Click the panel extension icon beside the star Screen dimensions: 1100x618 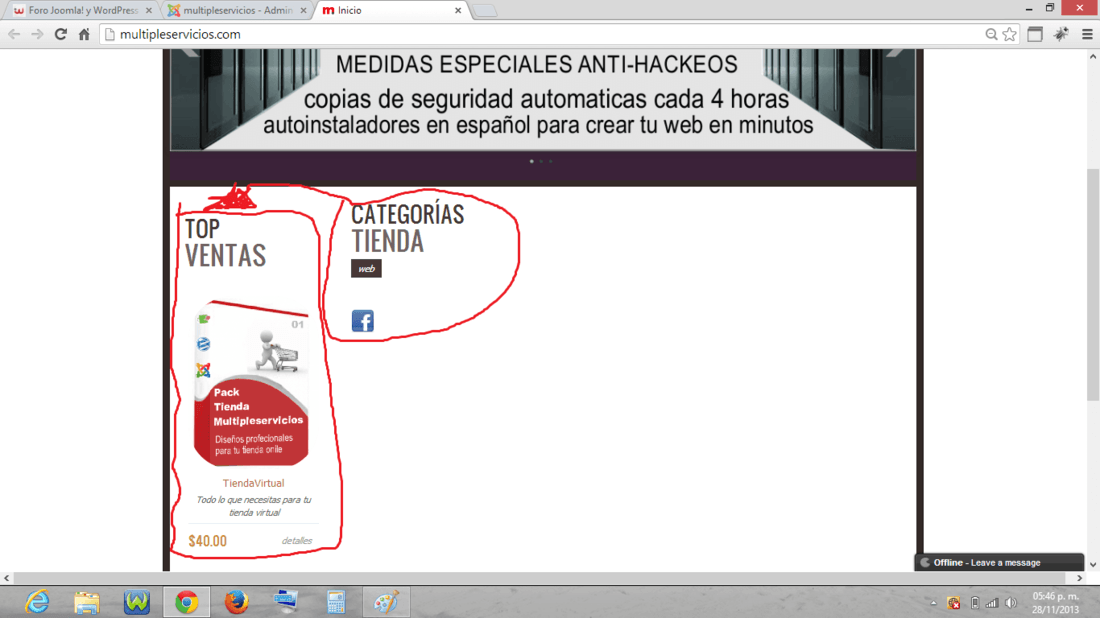coord(1035,34)
